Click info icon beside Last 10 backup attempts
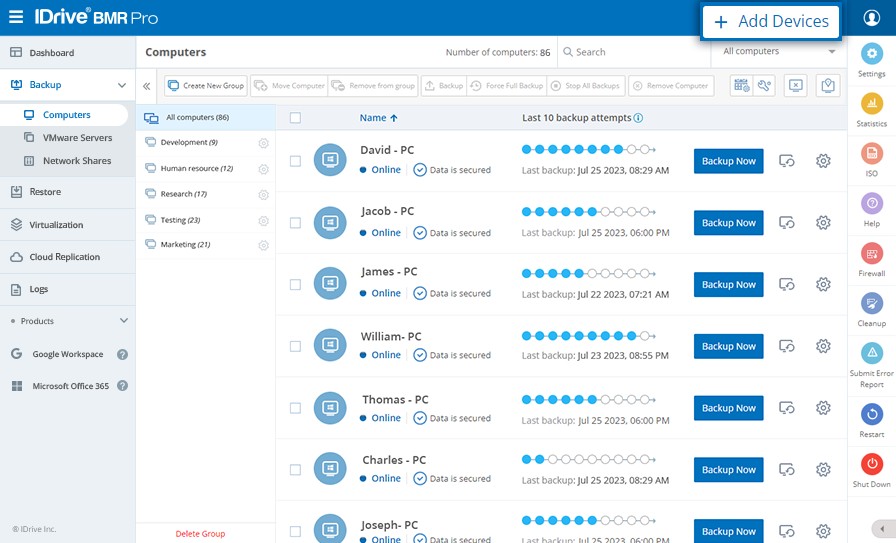Screen dimensions: 896x543 coord(638,118)
